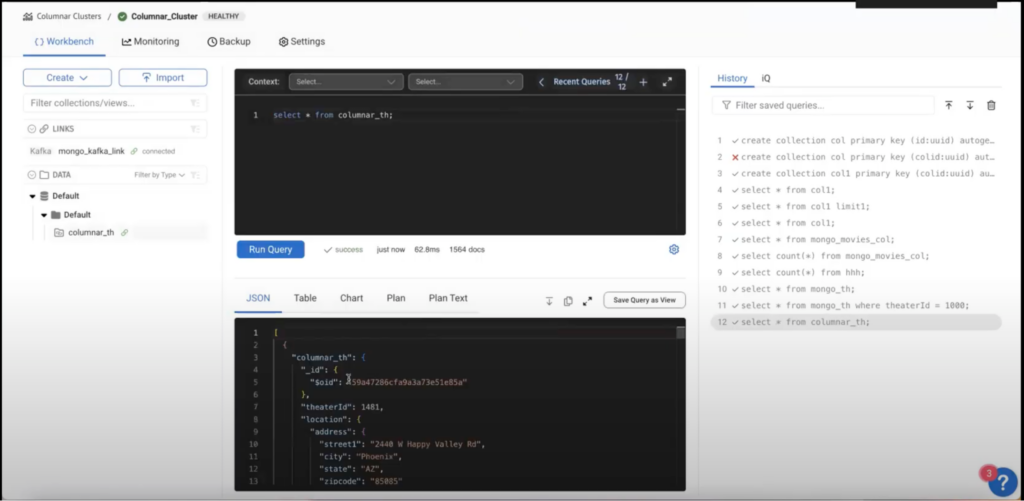Expand the query editor to fullscreen
The height and width of the screenshot is (501, 1024).
667,82
